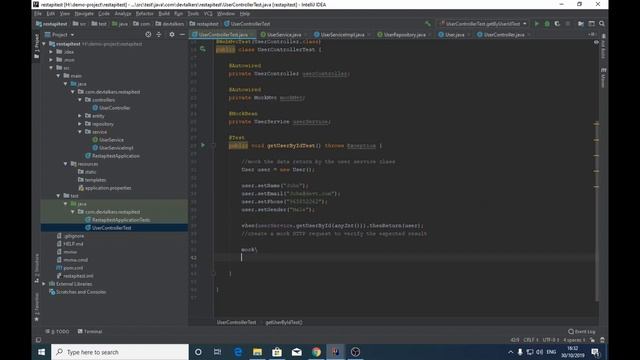640x360 pixels.
Task: Open the TODO tool window button
Action: pyautogui.click(x=58, y=331)
